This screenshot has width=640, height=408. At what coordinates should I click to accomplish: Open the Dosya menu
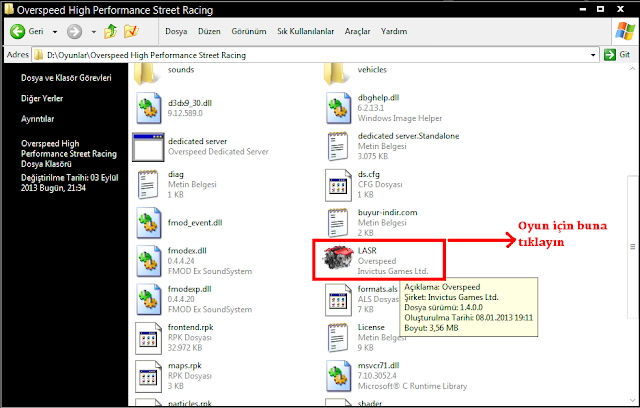176,31
